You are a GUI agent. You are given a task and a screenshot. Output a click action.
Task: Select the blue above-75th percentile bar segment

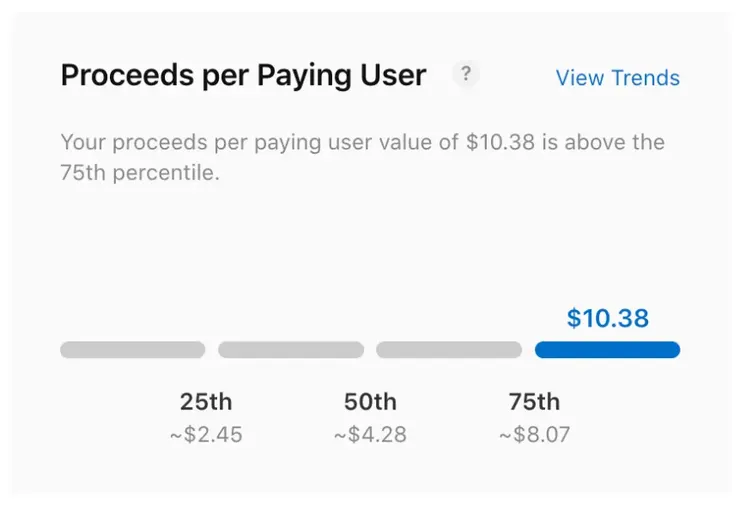pos(607,350)
